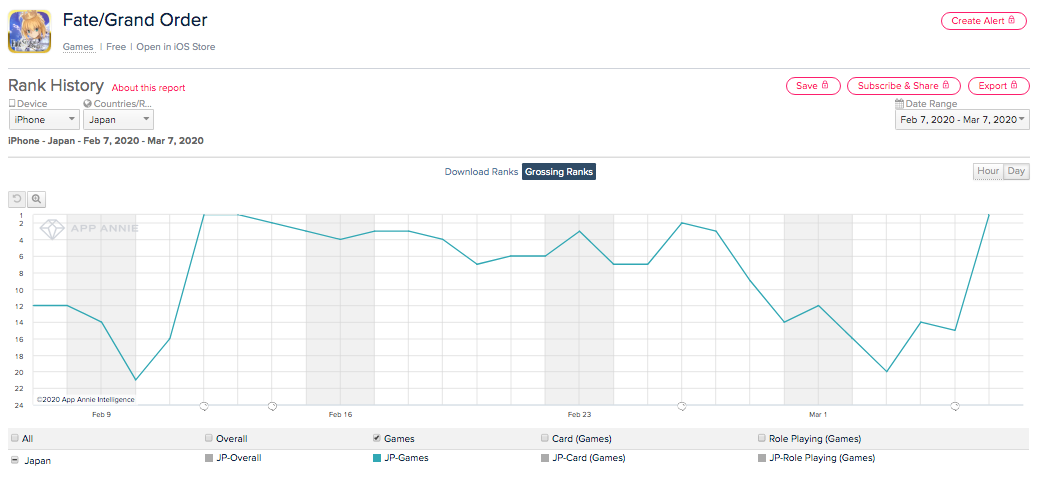Enable the Overall checkbox
This screenshot has height=479, width=1040.
(x=209, y=438)
